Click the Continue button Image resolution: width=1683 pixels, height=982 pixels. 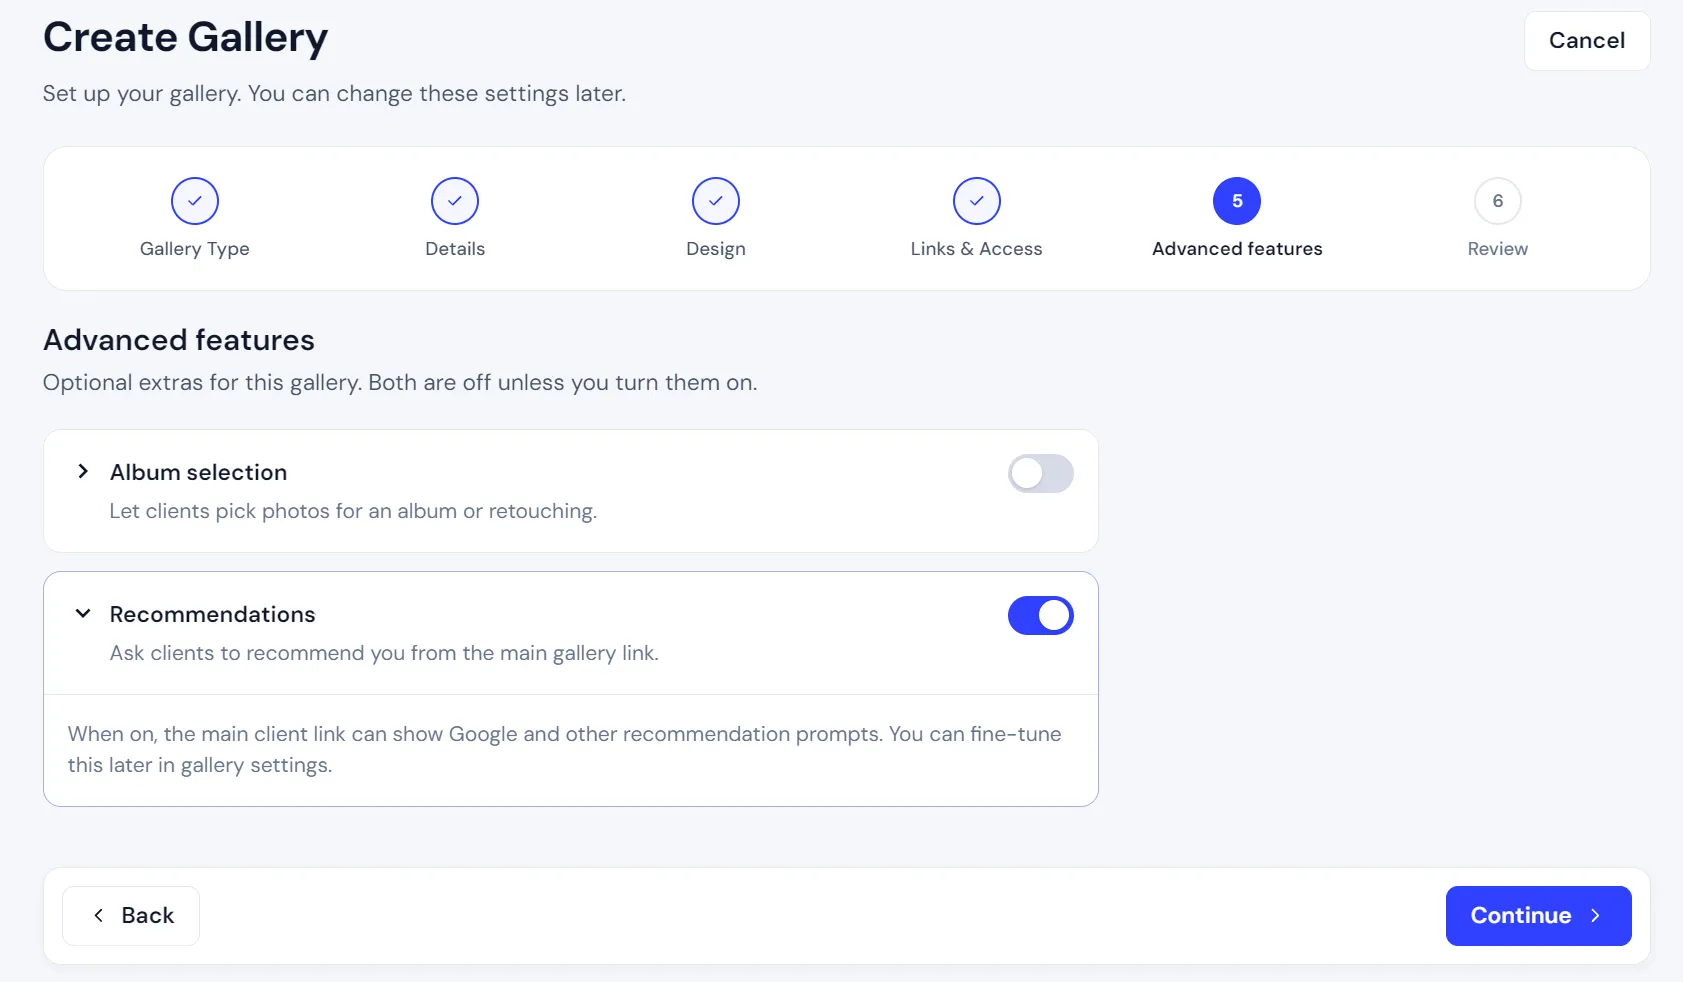1538,915
